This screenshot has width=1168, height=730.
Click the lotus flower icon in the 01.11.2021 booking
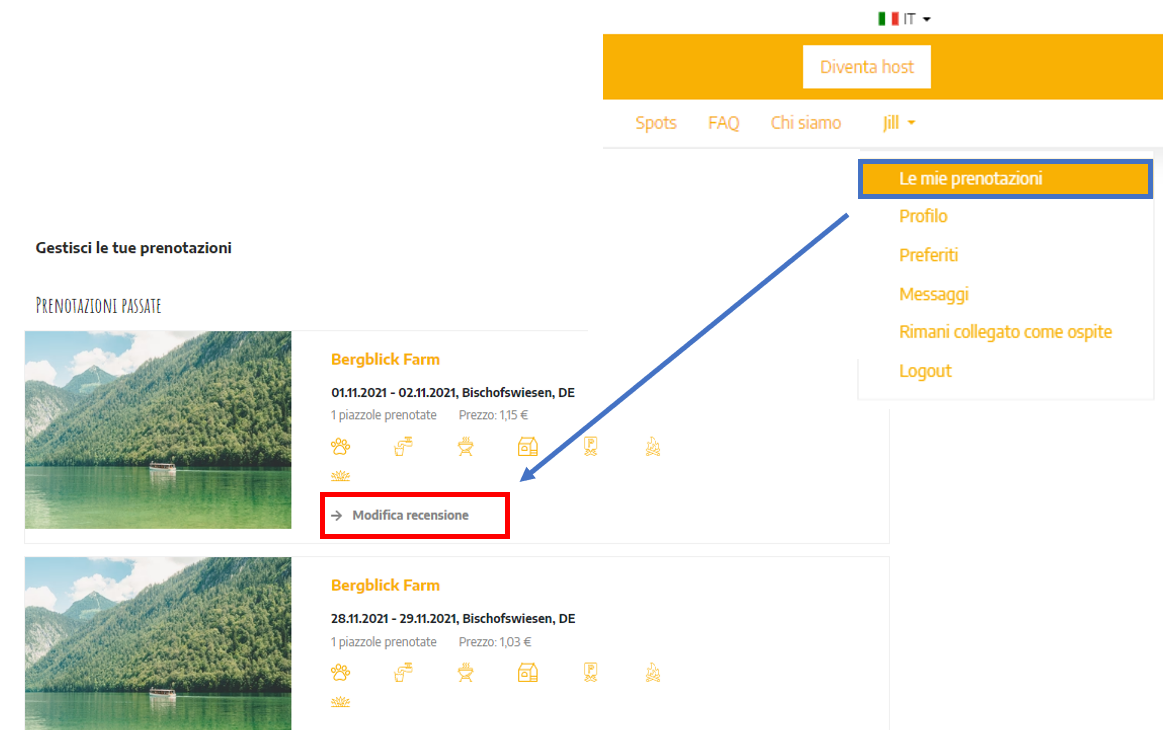point(340,476)
